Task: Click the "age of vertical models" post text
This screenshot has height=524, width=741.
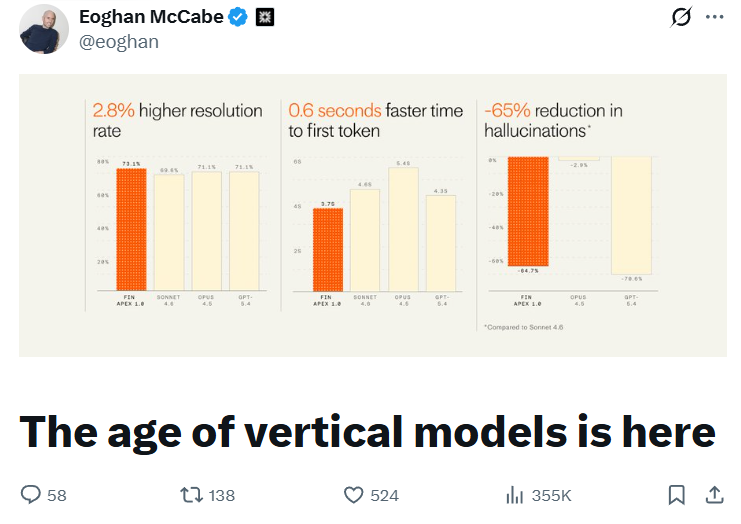Action: (x=368, y=431)
